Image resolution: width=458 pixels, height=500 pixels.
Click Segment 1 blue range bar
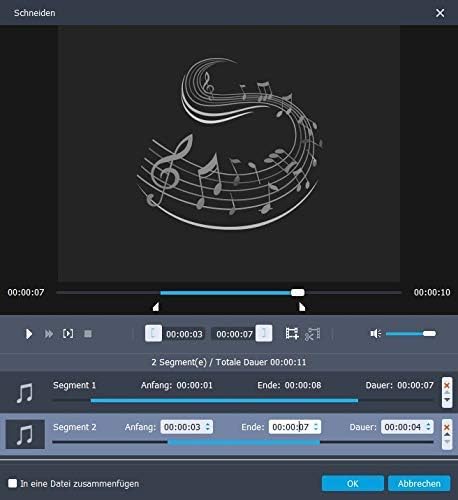(x=224, y=401)
